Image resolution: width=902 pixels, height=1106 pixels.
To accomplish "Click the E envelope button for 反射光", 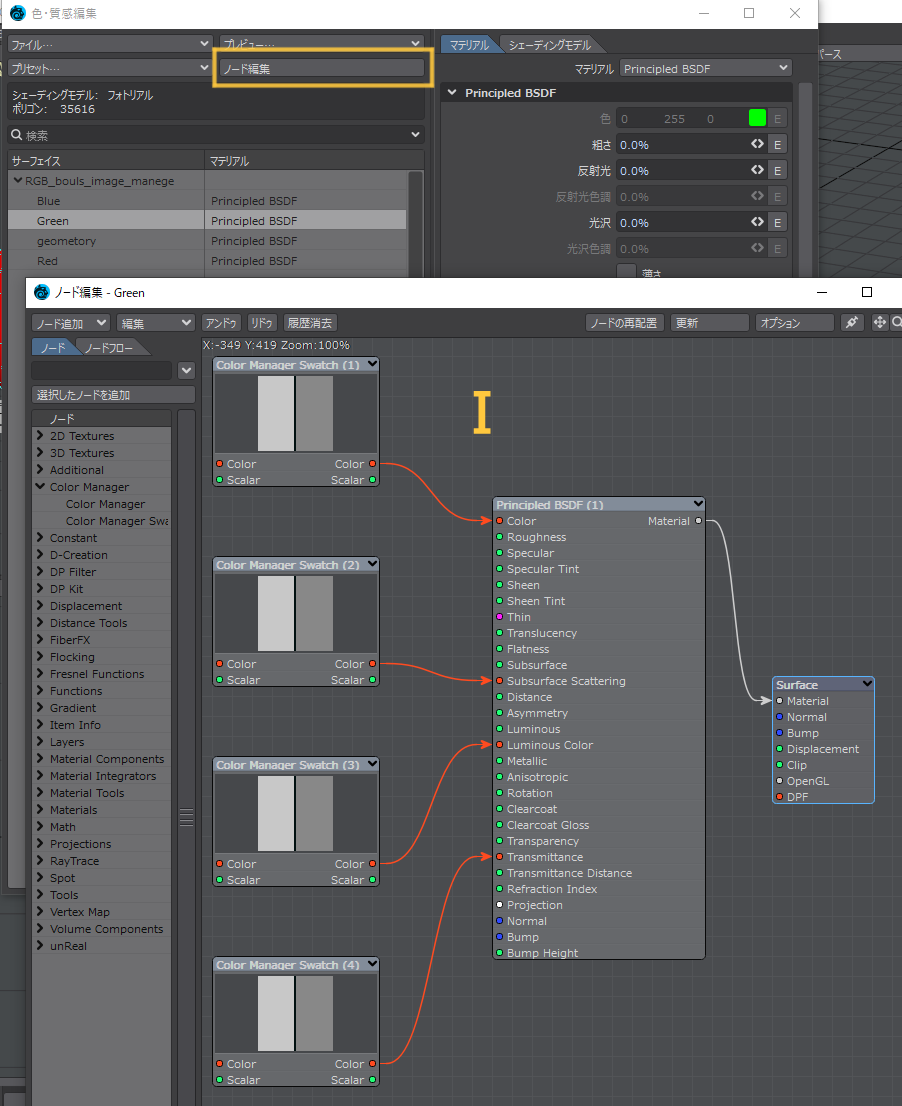I will pos(777,171).
